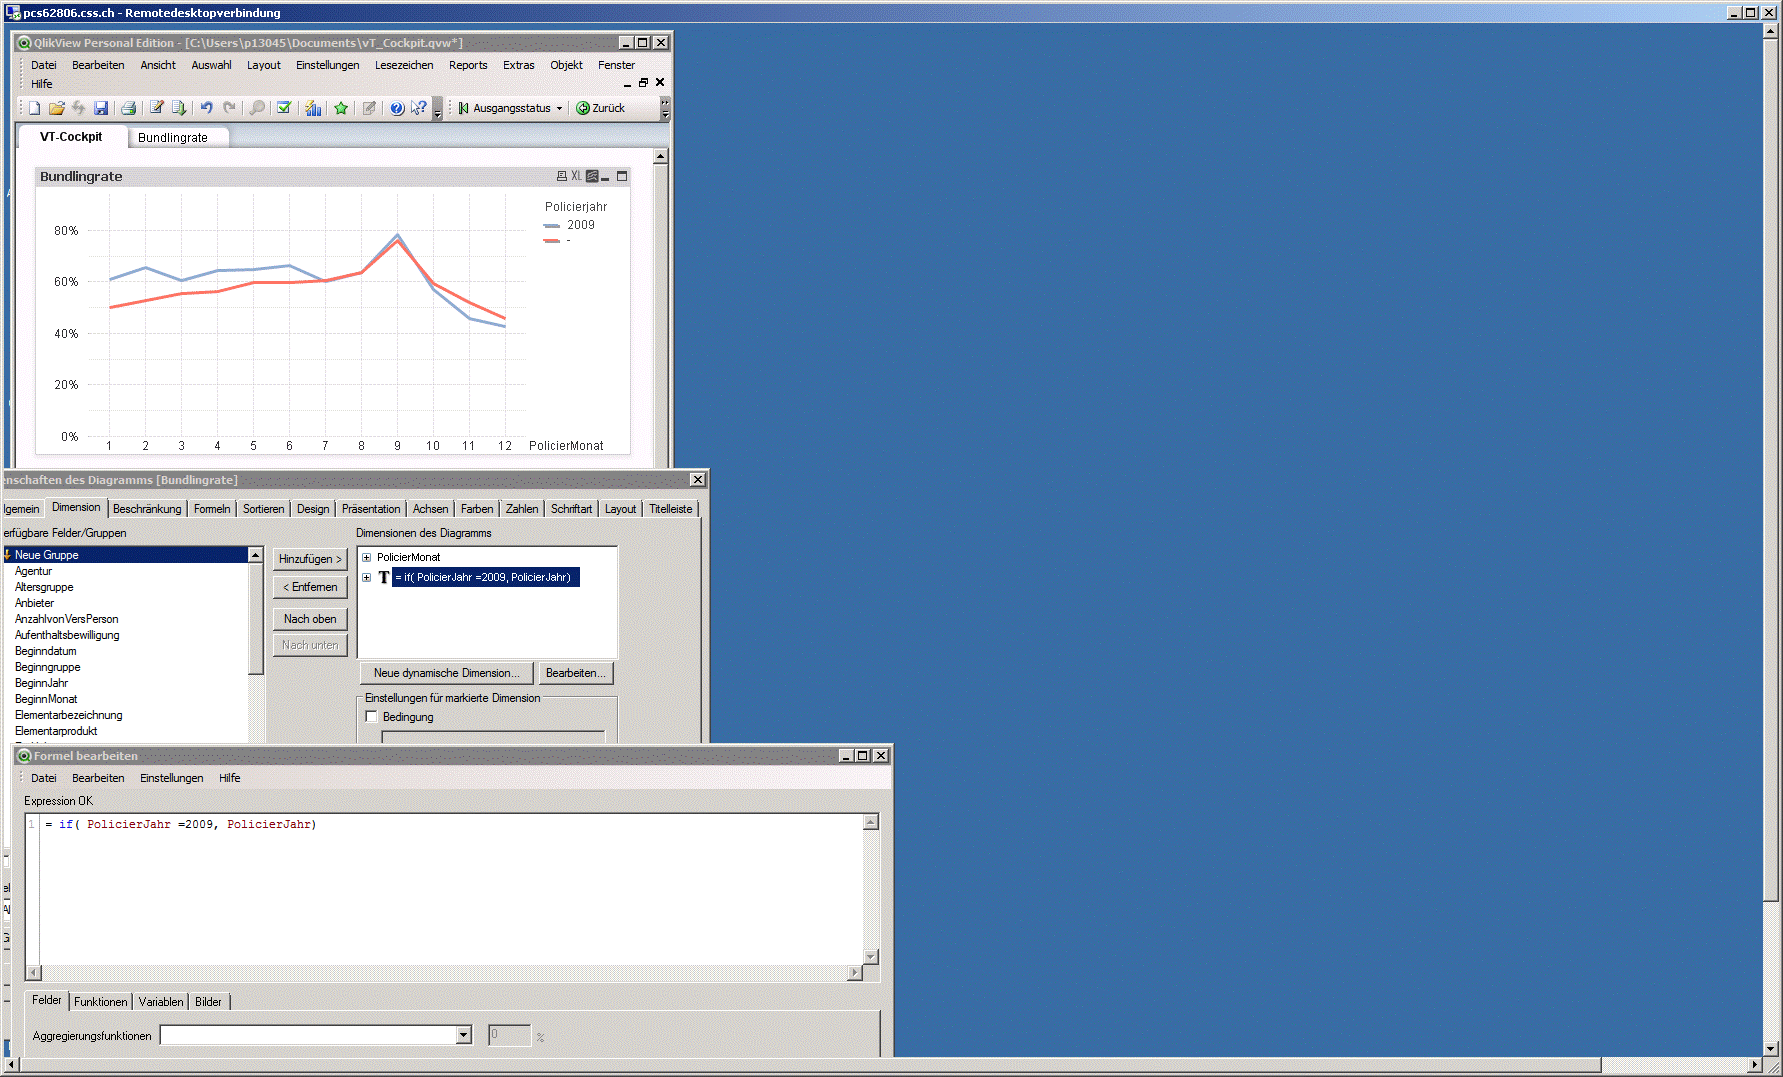This screenshot has width=1783, height=1077.
Task: Open Hilfe menu in Formel bearbeiten window
Action: pos(230,778)
